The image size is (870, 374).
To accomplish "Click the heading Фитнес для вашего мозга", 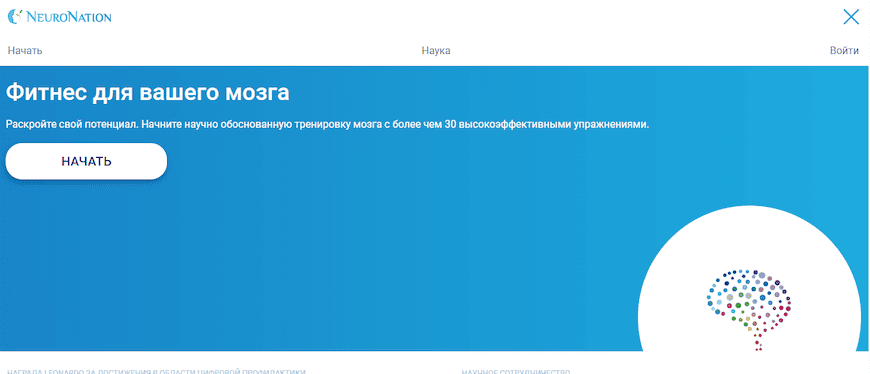I will click(148, 93).
